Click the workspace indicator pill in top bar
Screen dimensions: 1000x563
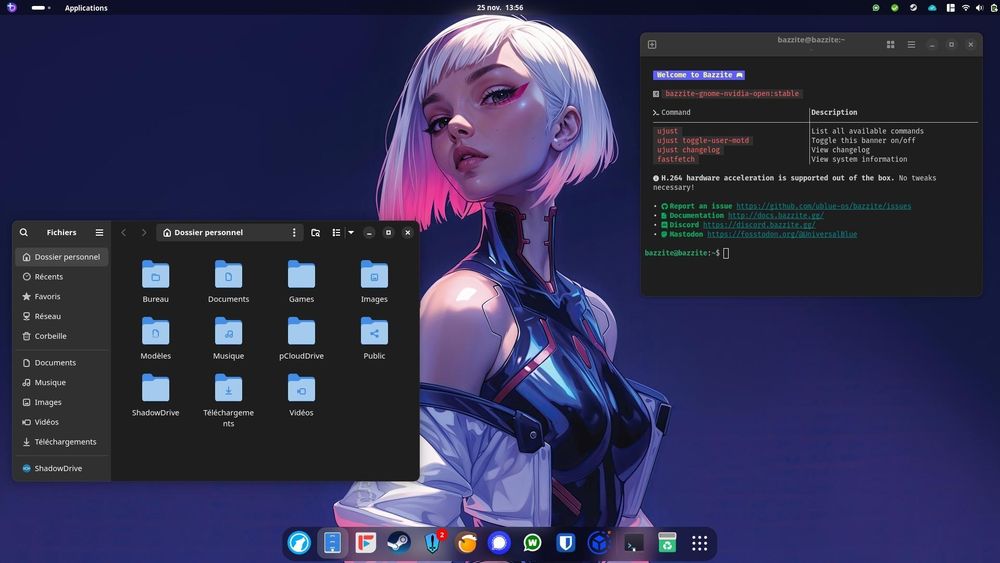pos(38,8)
